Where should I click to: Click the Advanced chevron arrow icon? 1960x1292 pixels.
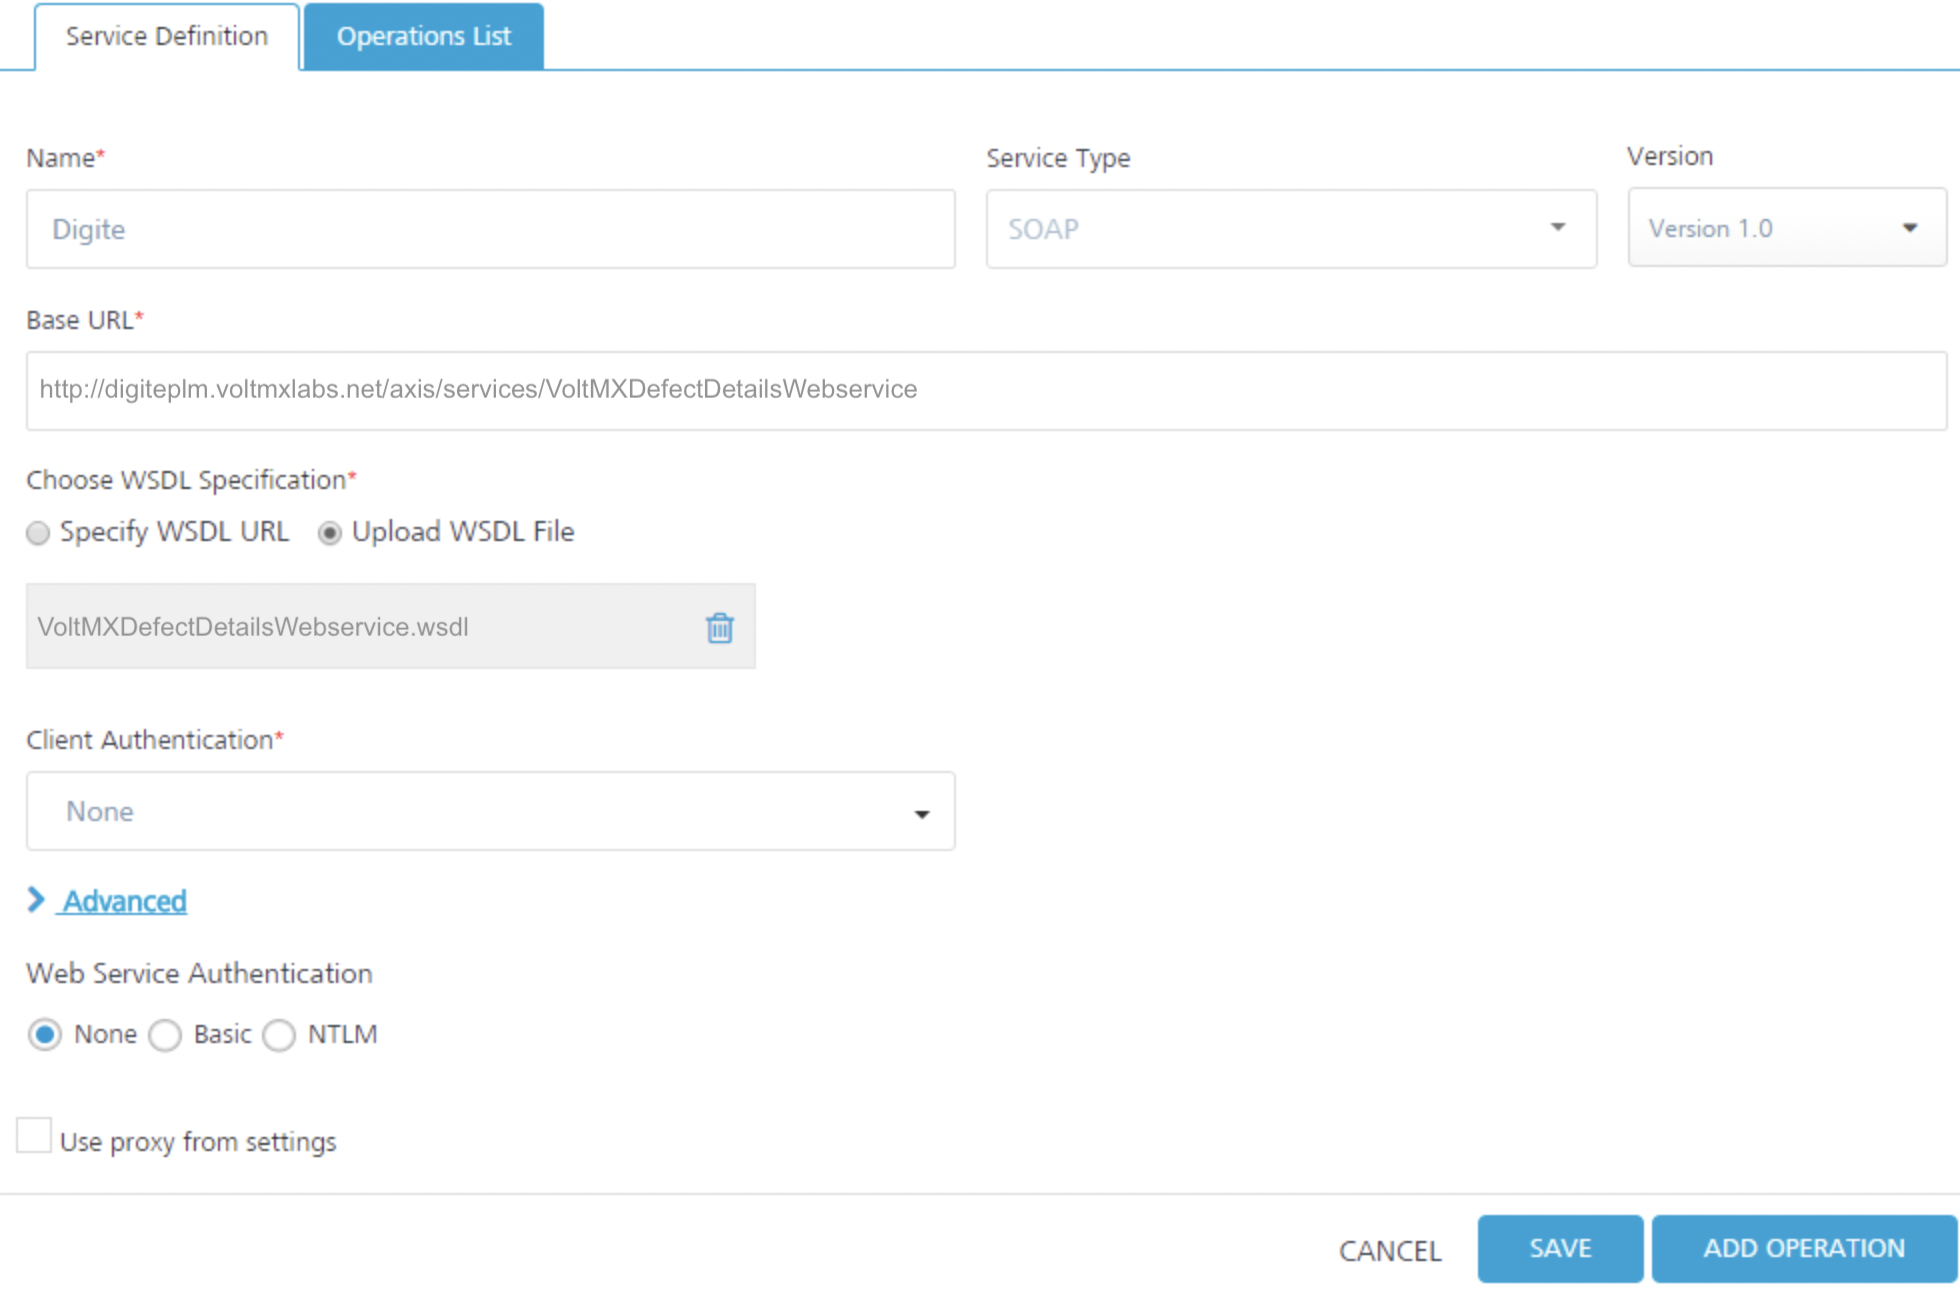coord(36,900)
